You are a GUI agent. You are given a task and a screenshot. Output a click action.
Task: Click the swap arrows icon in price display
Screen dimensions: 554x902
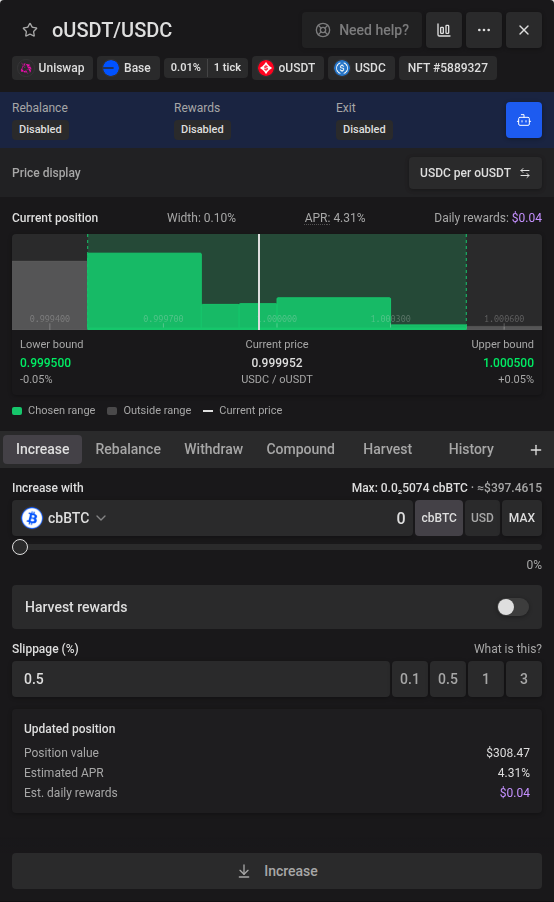click(525, 173)
